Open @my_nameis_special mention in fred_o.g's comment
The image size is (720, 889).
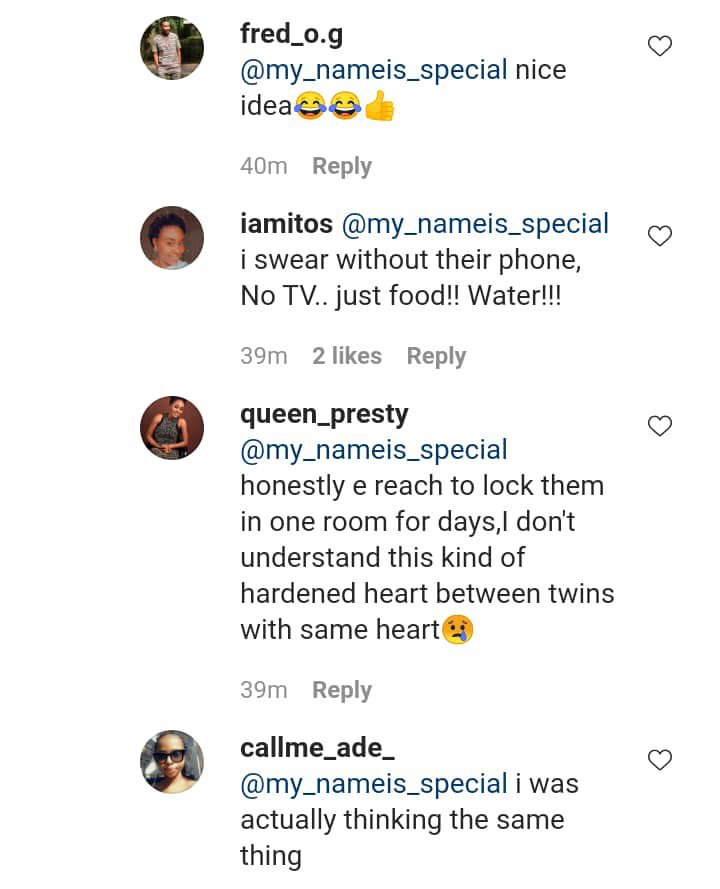(x=374, y=70)
